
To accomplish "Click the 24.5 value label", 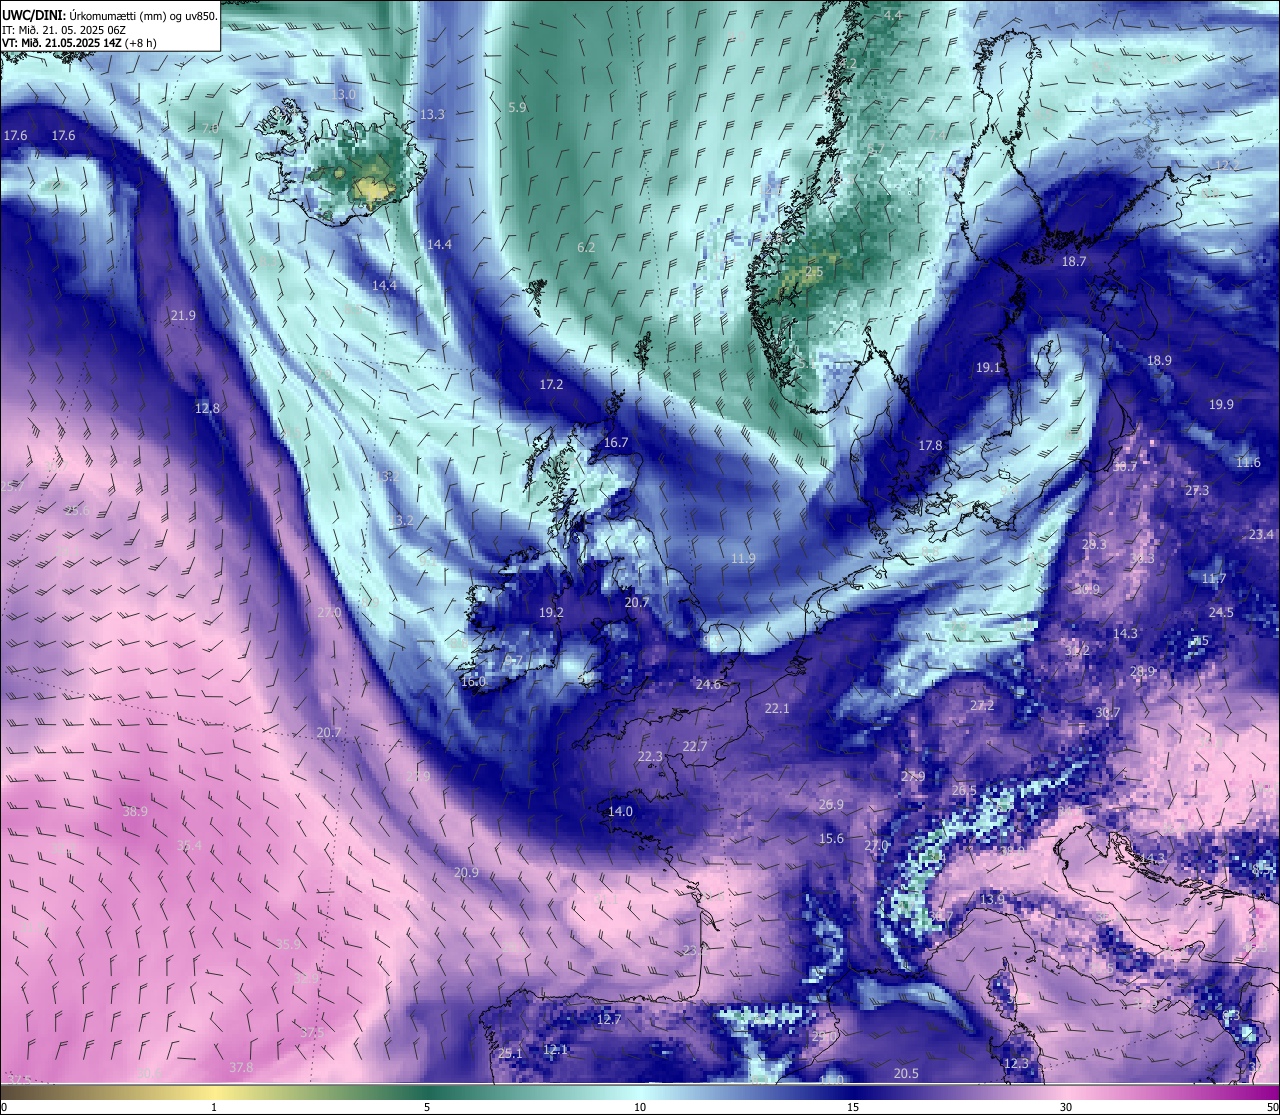I will tap(1221, 612).
